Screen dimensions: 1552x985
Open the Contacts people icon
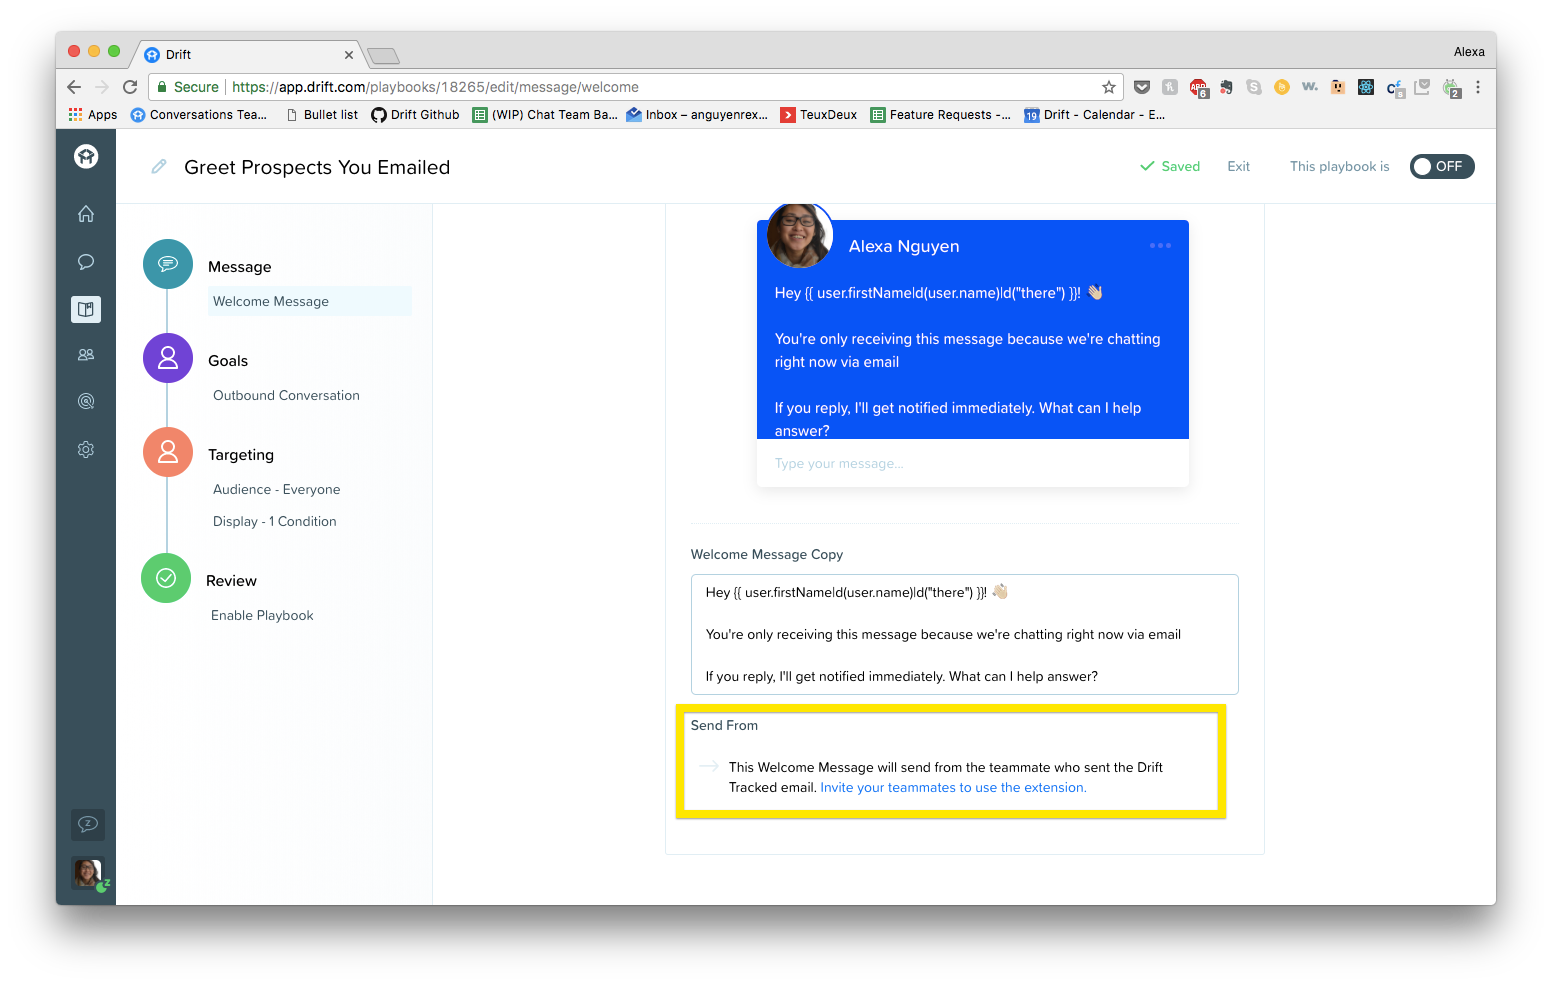tap(86, 355)
